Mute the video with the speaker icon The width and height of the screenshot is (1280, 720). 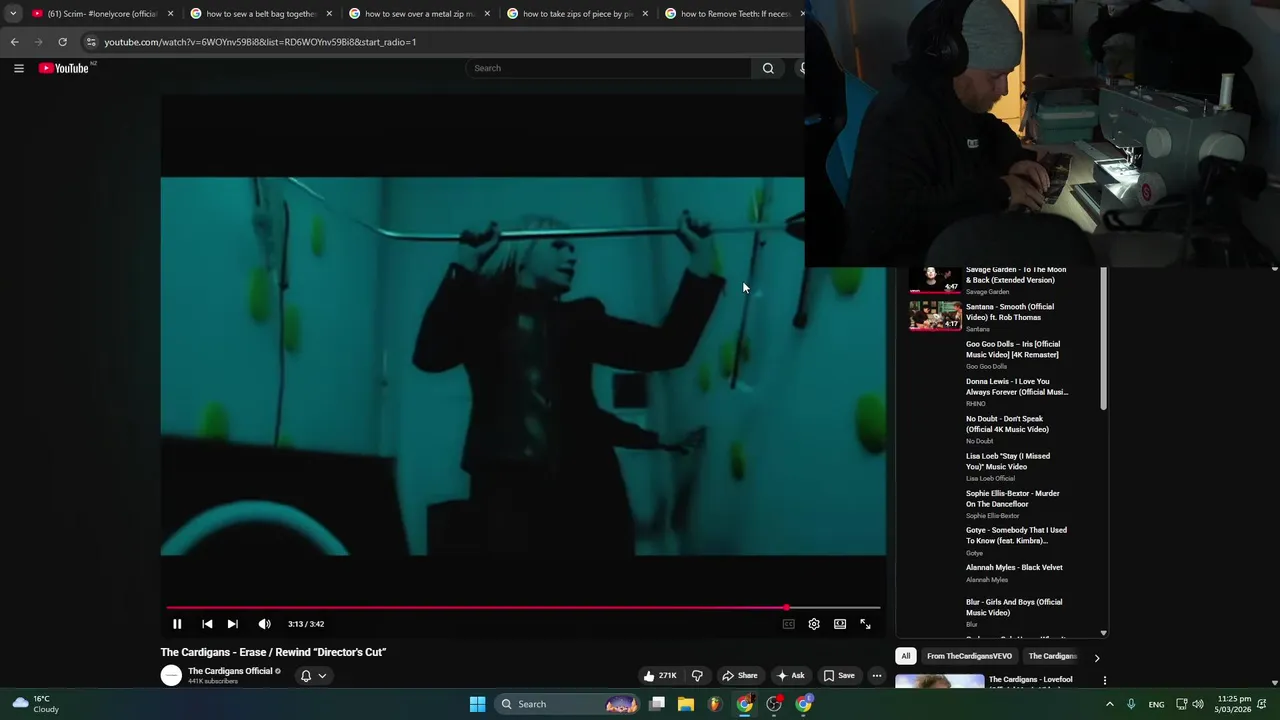pyautogui.click(x=264, y=624)
